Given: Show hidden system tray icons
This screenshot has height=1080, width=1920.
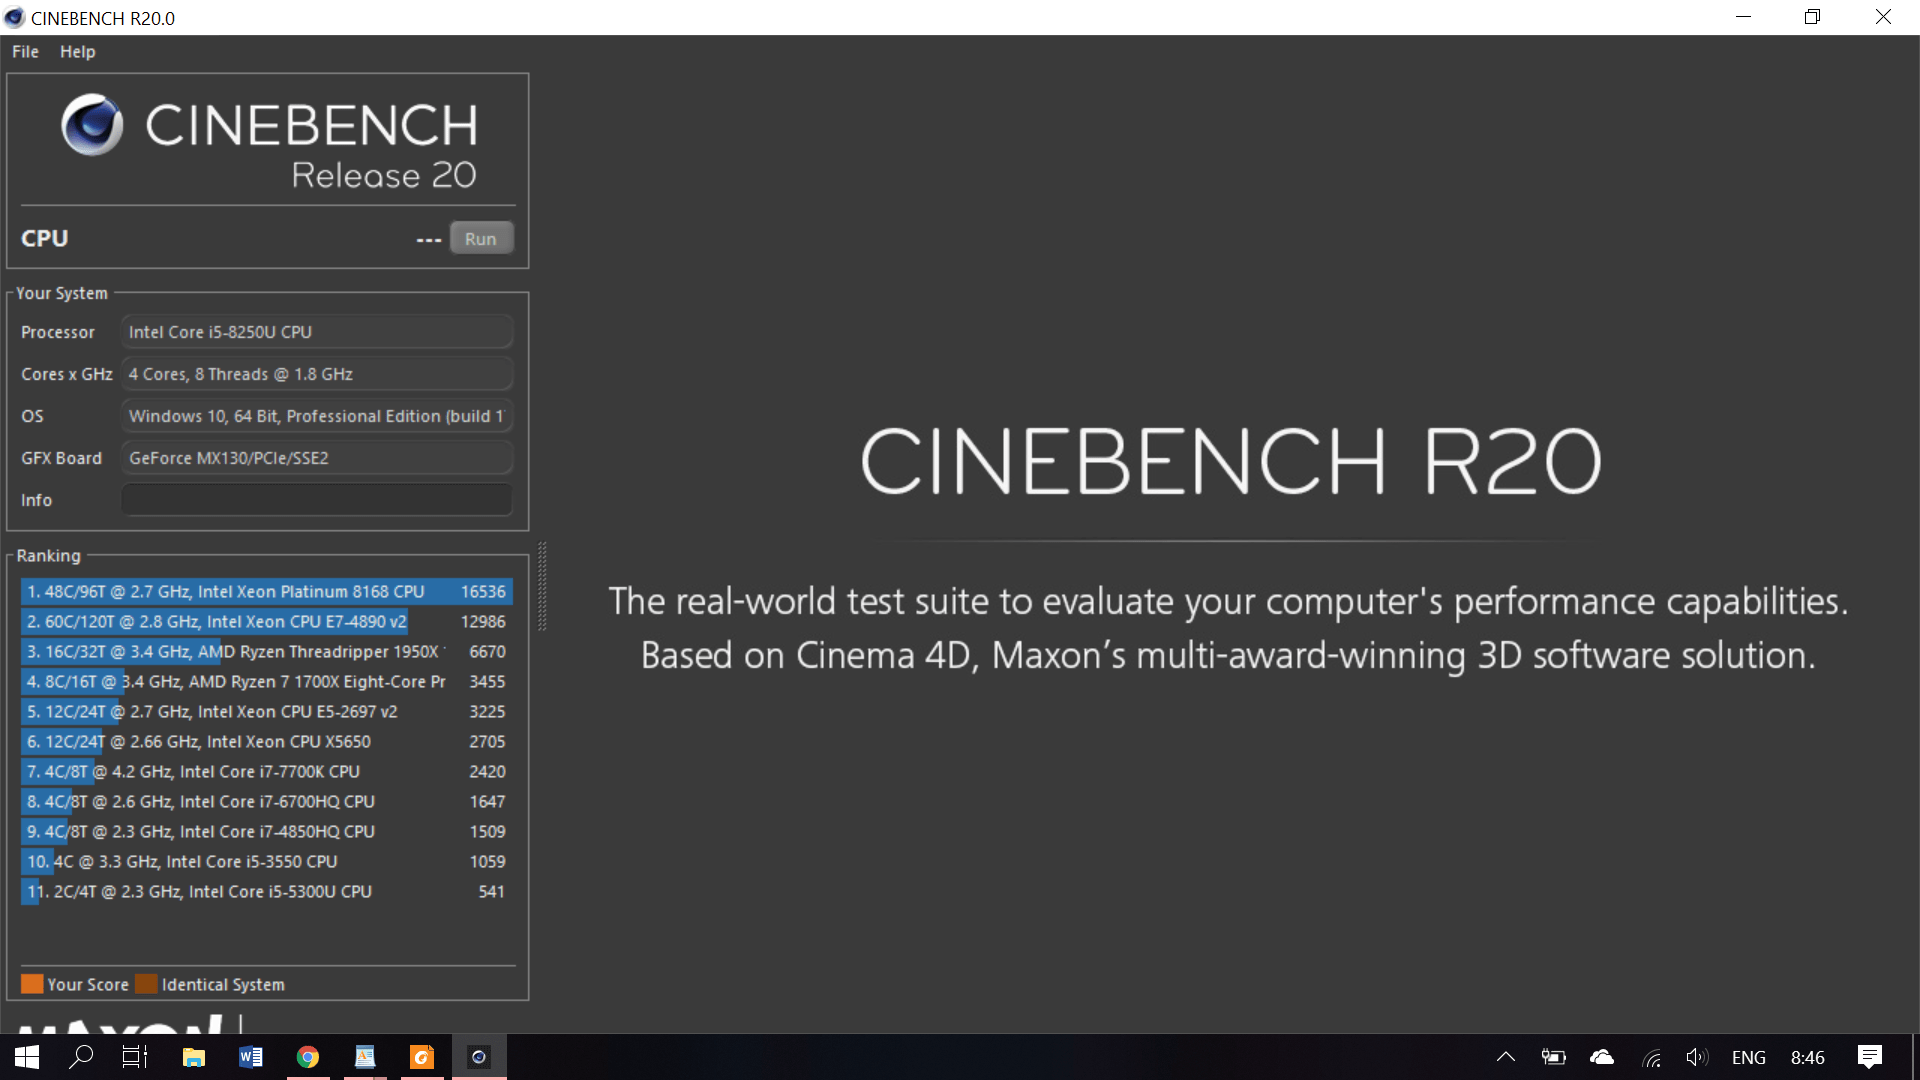Looking at the screenshot, I should pos(1505,1057).
